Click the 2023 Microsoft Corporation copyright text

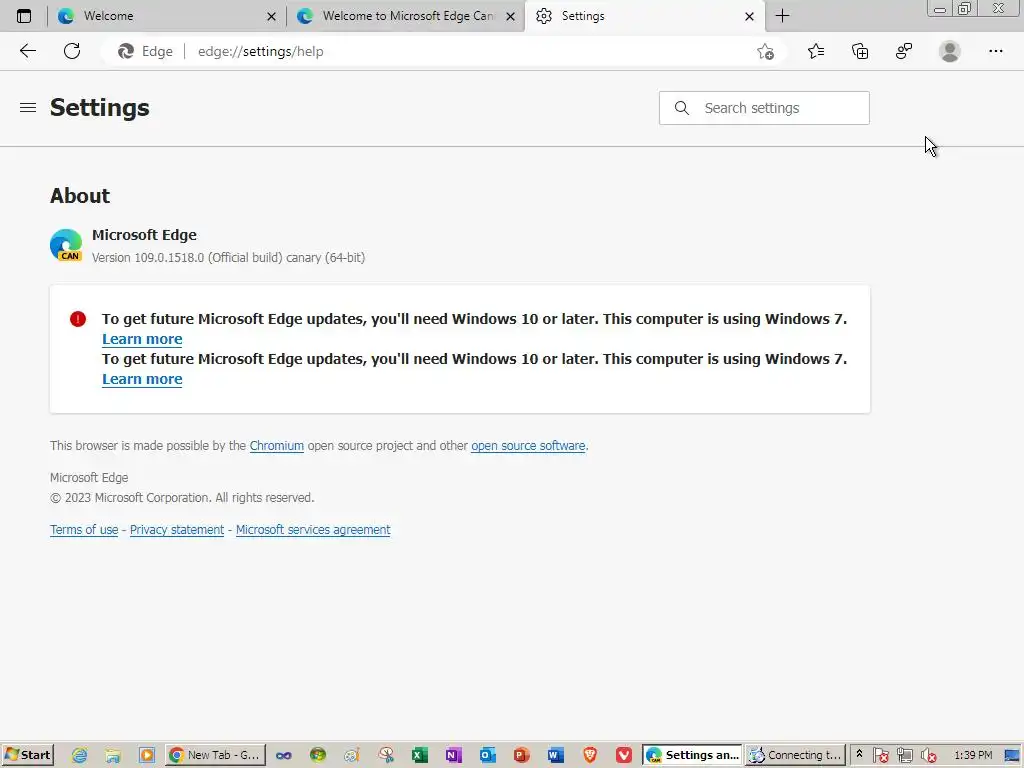tap(182, 498)
